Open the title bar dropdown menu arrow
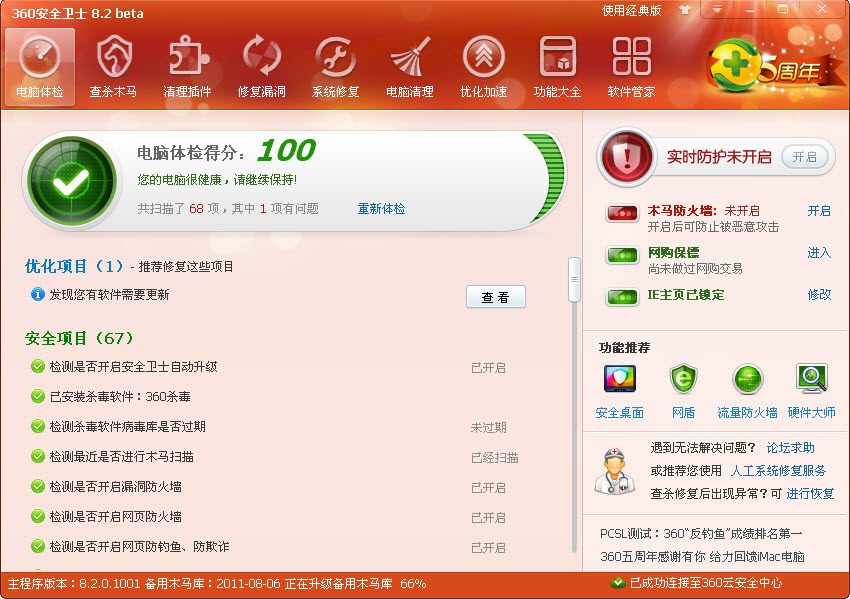This screenshot has width=850, height=599. pyautogui.click(x=717, y=10)
